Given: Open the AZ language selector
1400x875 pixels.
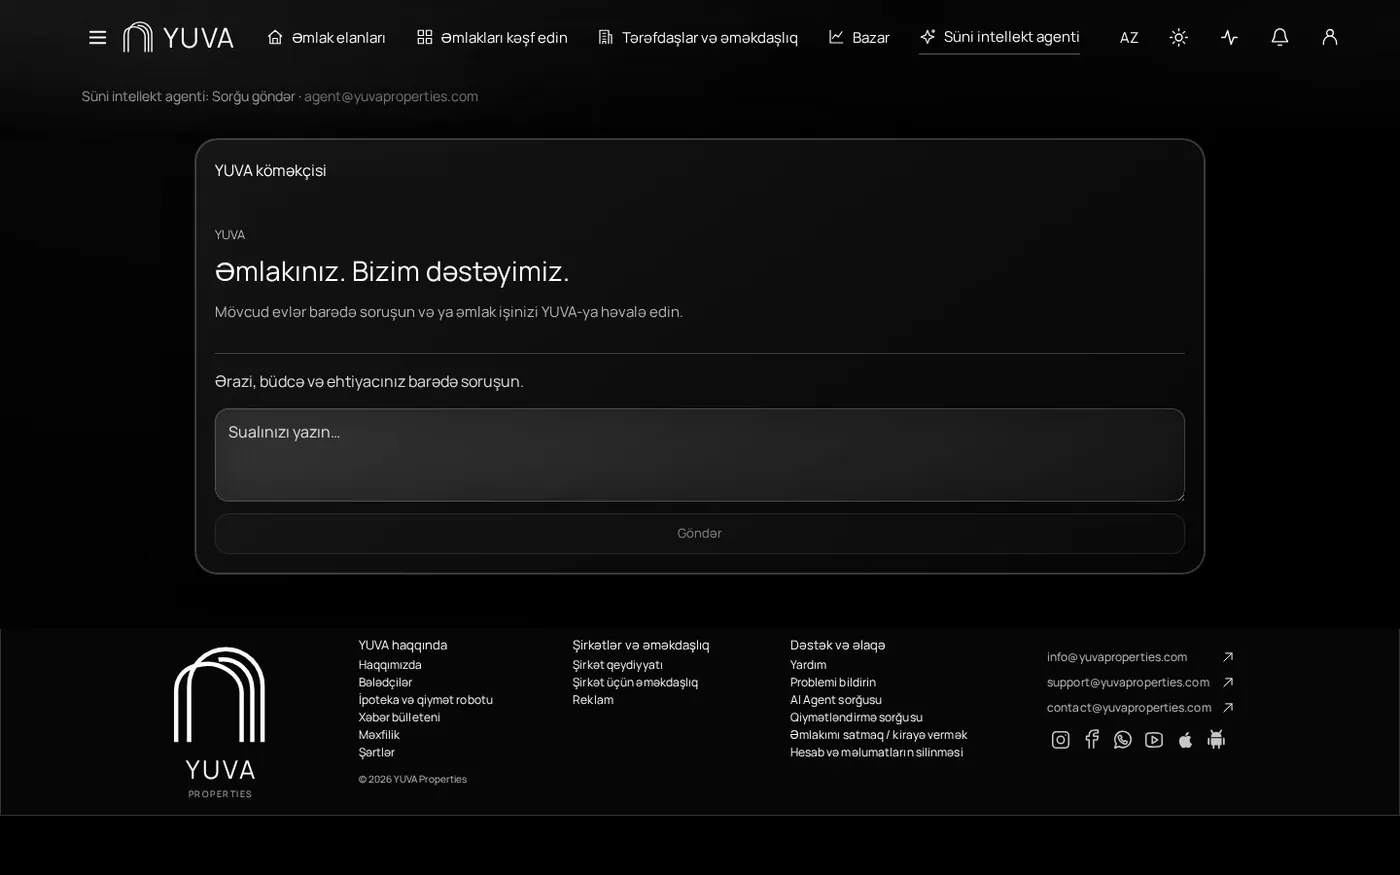Looking at the screenshot, I should pos(1129,38).
